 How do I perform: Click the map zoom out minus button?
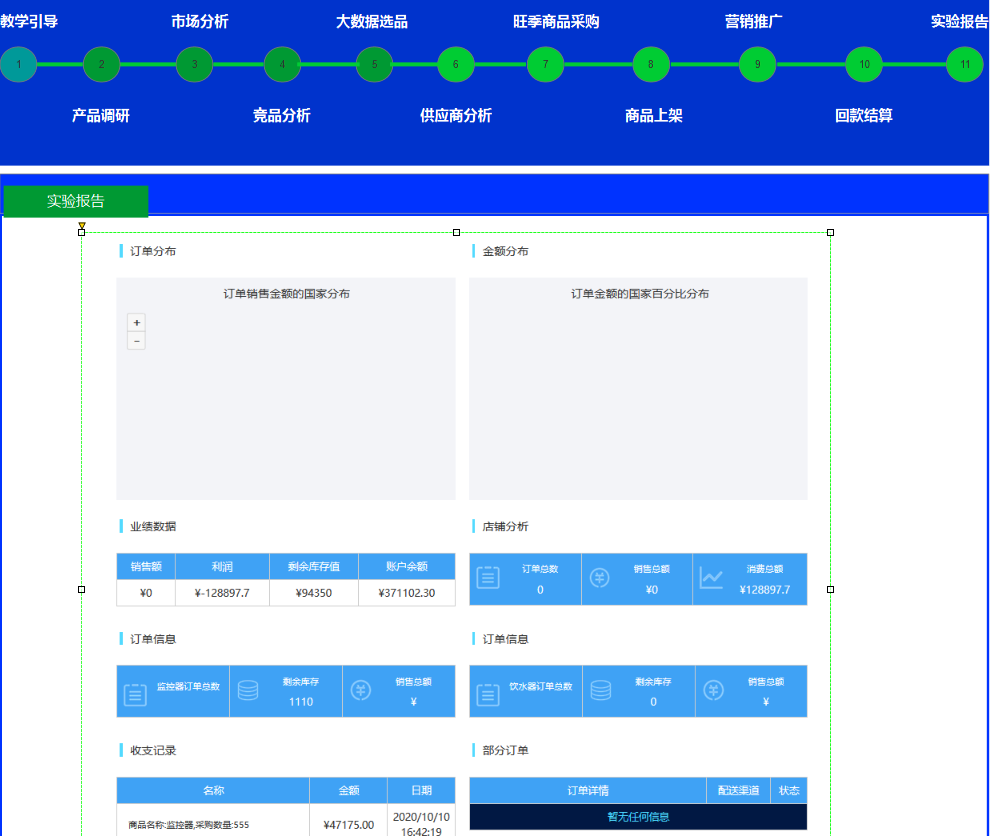pos(136,341)
